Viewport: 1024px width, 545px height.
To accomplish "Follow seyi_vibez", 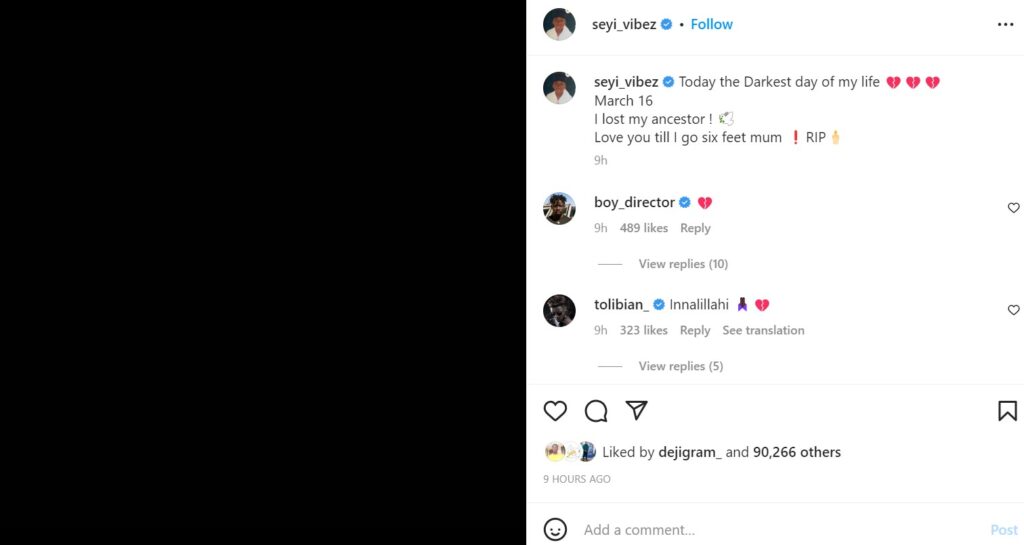I will pyautogui.click(x=711, y=24).
